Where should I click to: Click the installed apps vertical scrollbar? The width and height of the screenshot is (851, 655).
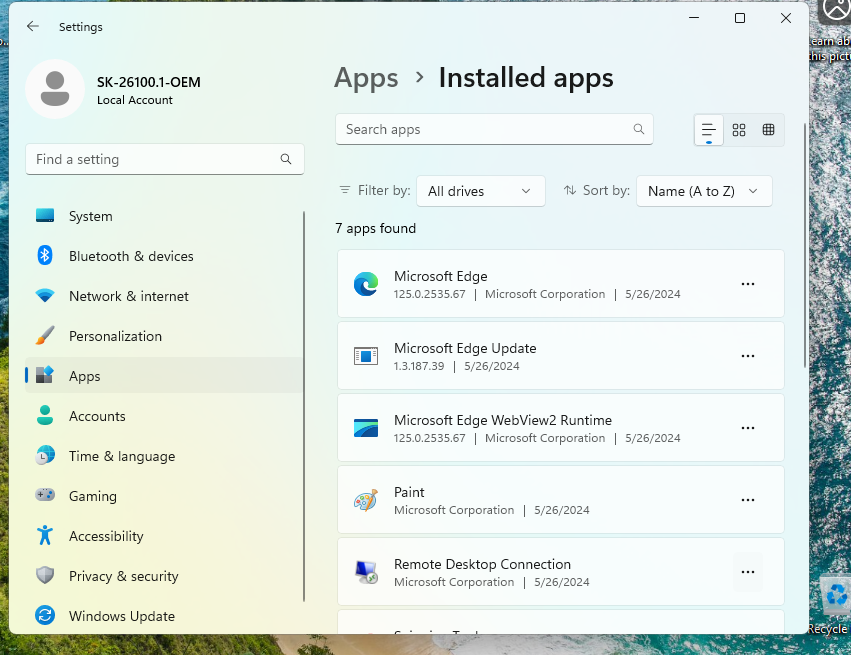(805, 245)
